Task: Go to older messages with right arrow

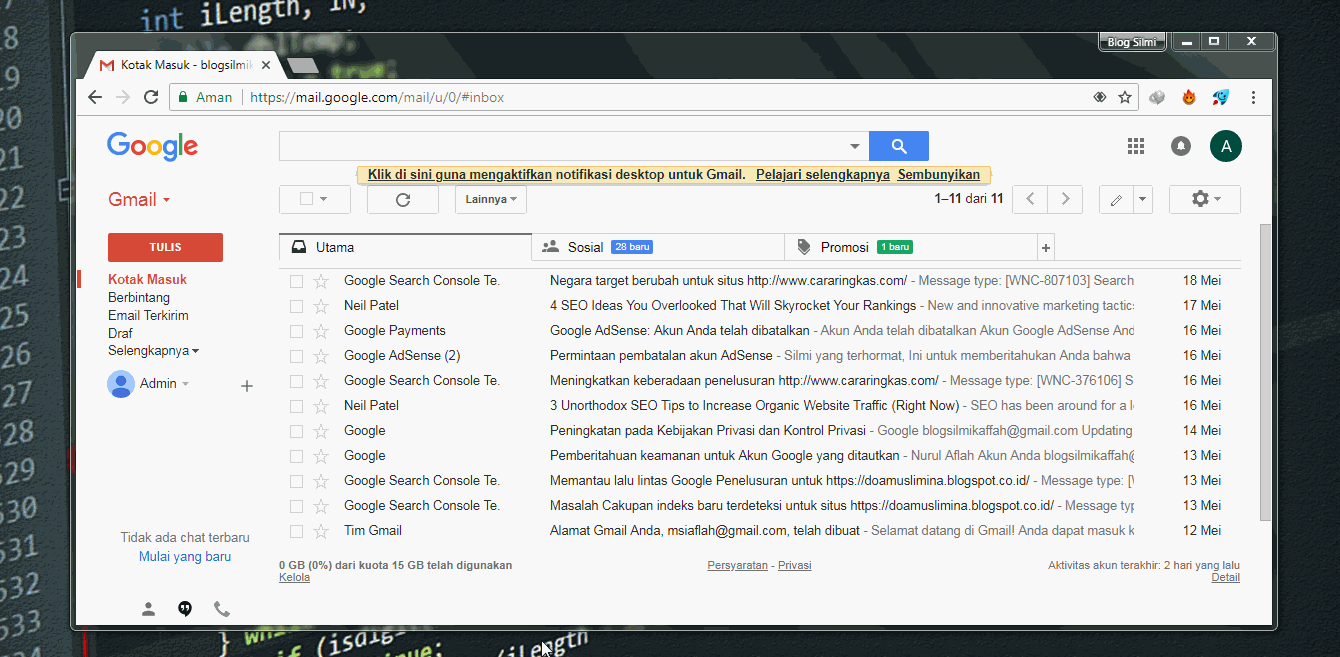Action: pos(1065,199)
